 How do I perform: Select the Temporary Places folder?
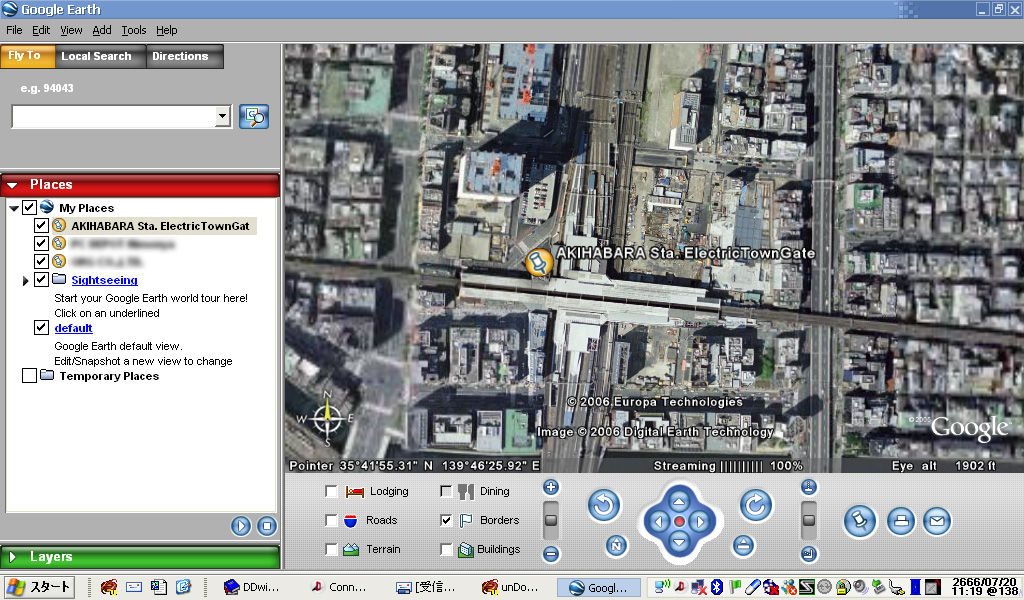[109, 376]
